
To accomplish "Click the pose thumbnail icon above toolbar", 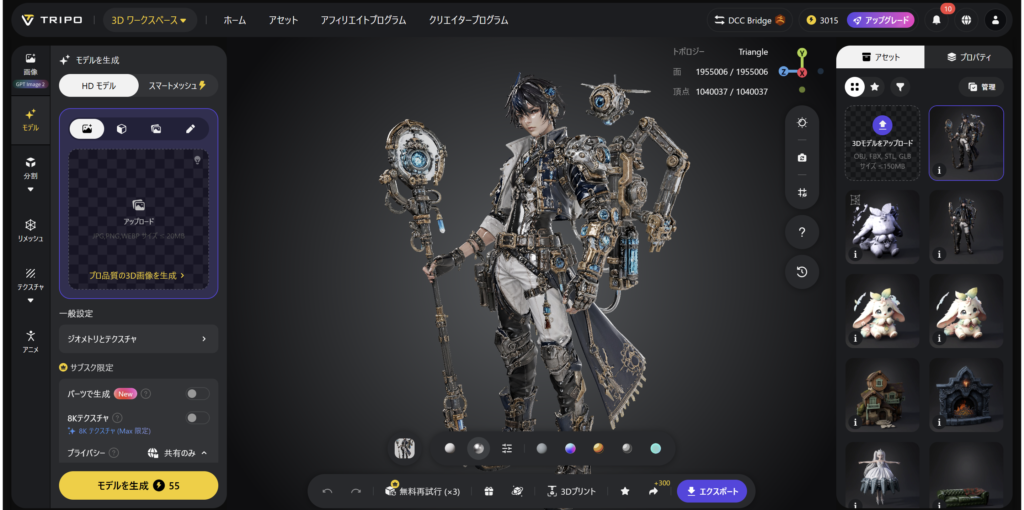I will click(406, 448).
